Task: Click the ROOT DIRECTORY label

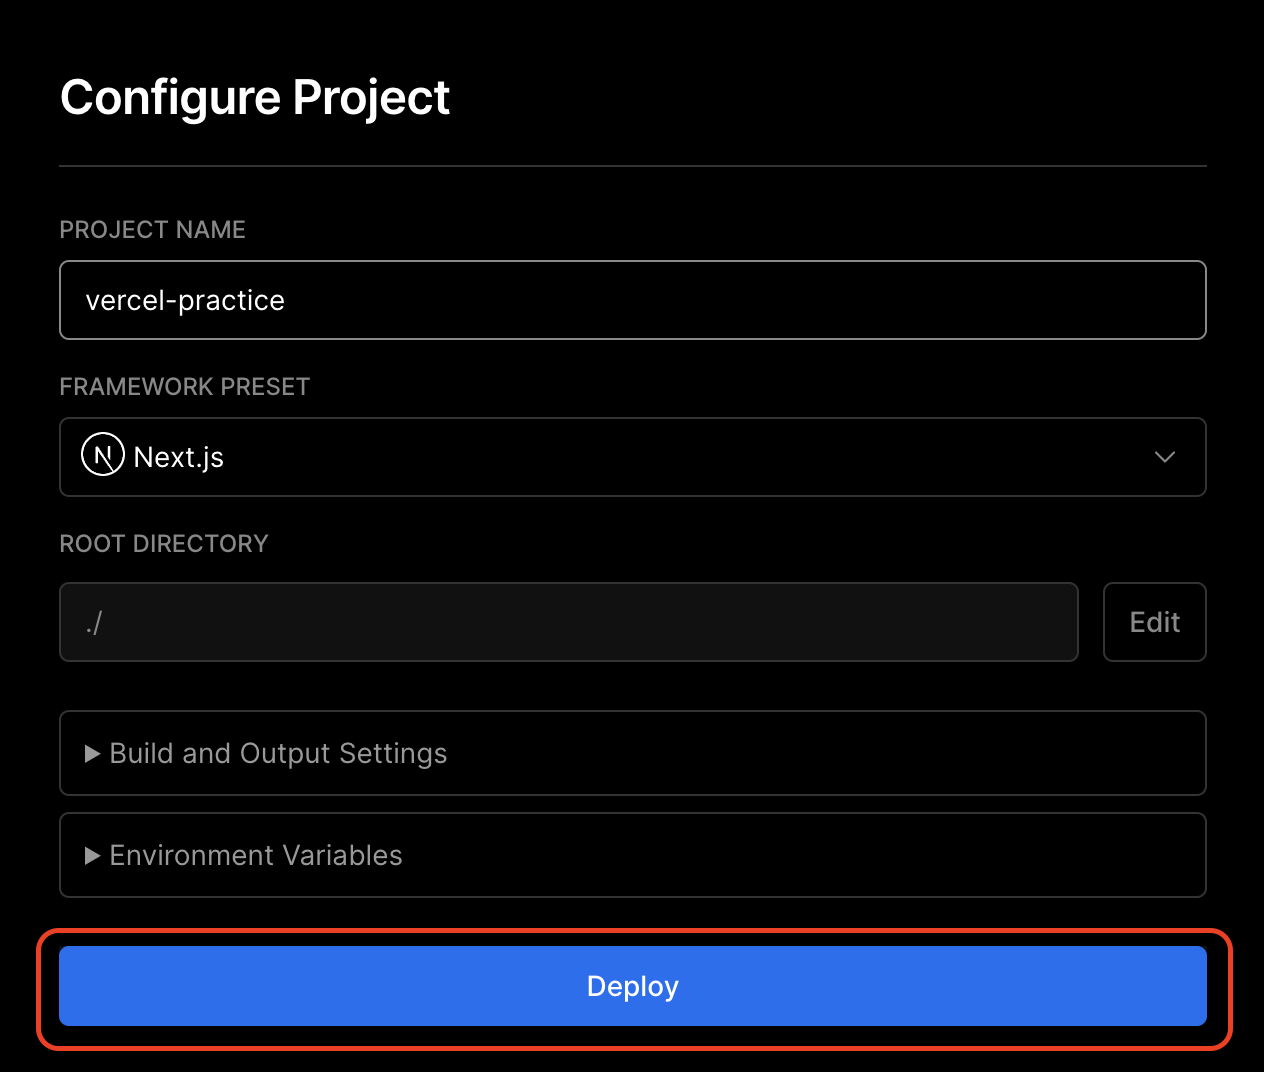Action: tap(164, 544)
